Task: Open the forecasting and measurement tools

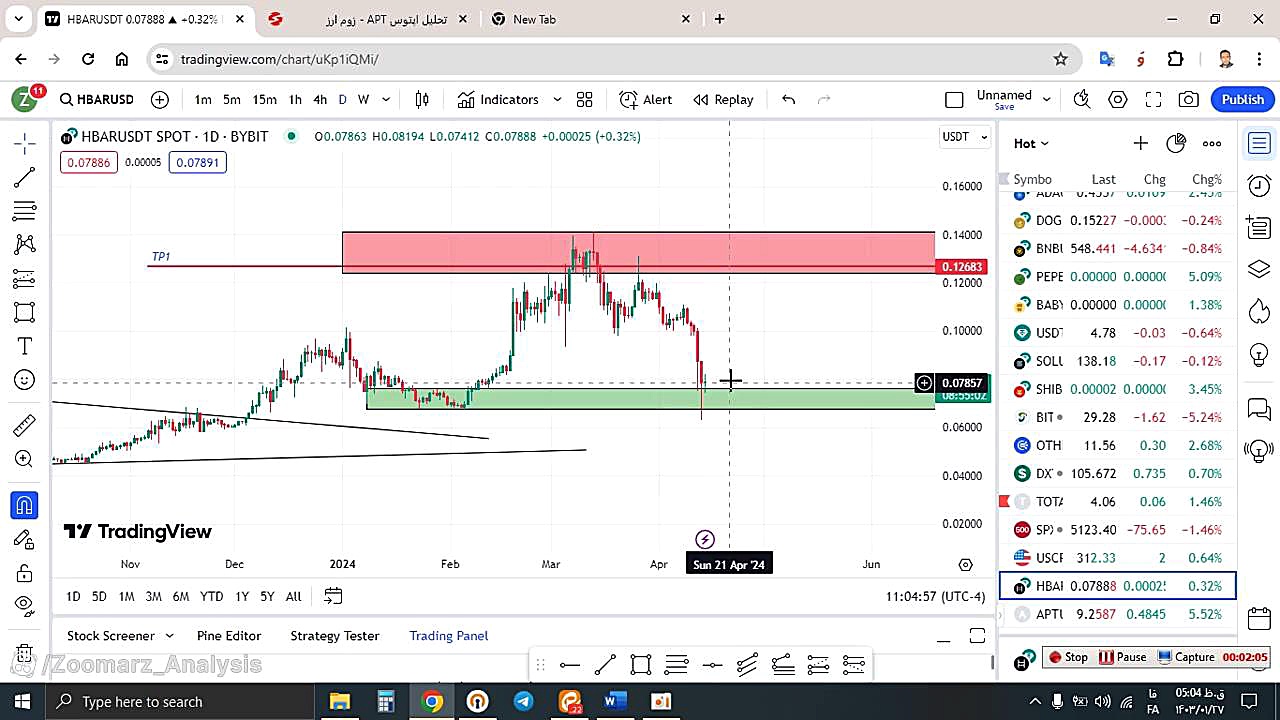Action: pos(25,278)
